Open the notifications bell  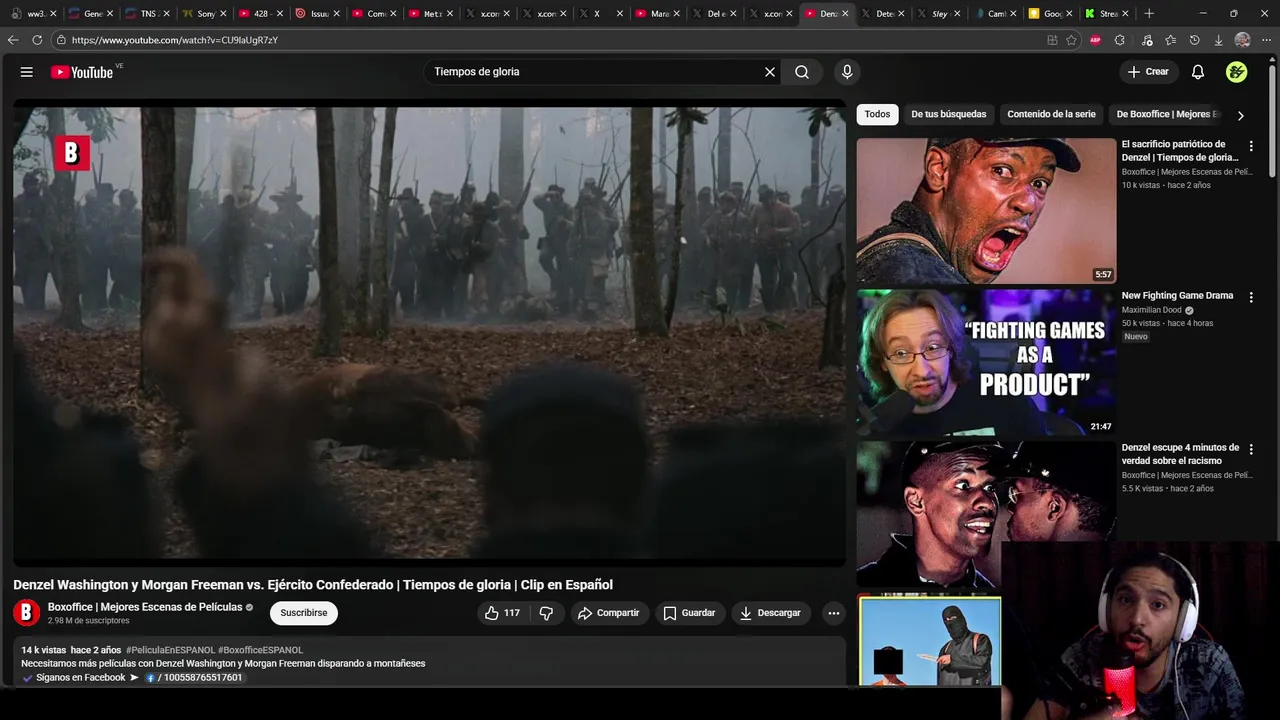[x=1198, y=72]
